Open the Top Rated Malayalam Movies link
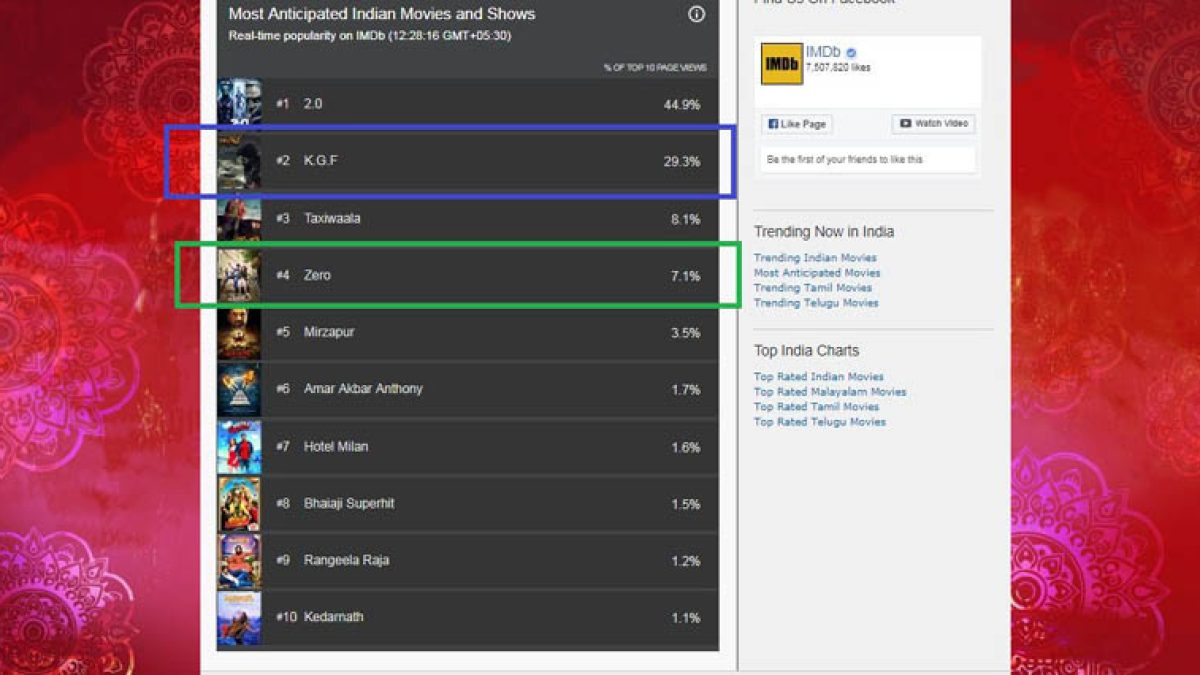Screen dimensions: 1200x675 pyautogui.click(x=830, y=392)
